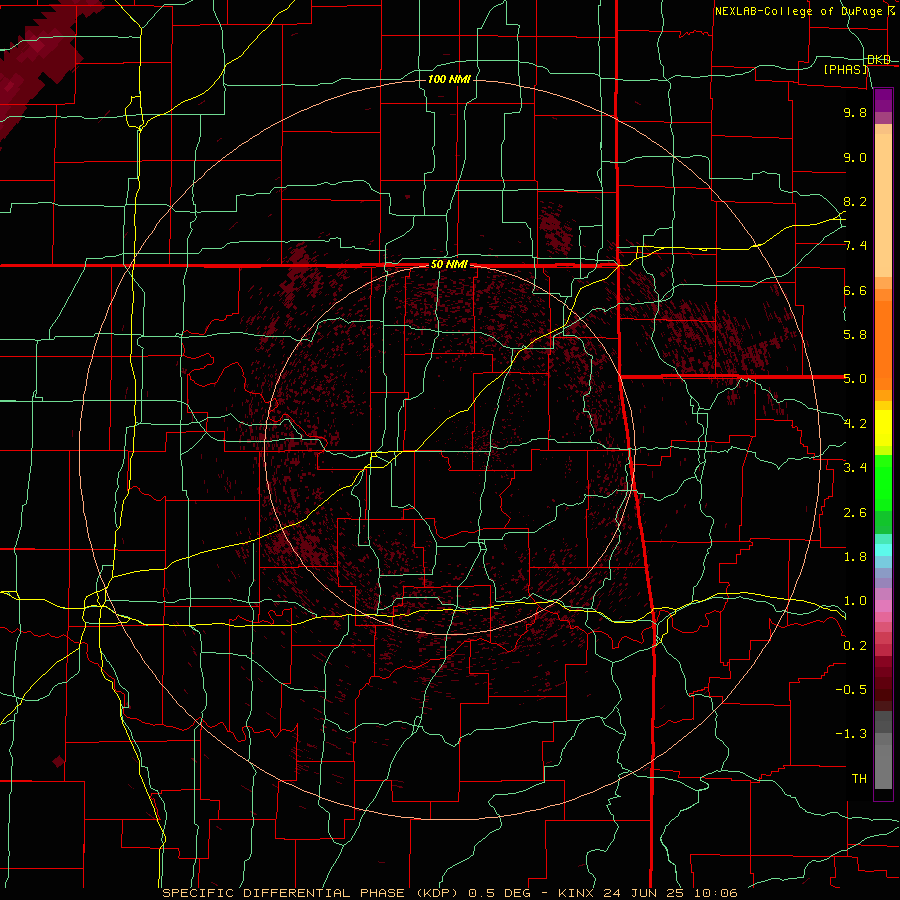Click the cyan color bar segment
Screen dimensions: 900x900
(883, 550)
